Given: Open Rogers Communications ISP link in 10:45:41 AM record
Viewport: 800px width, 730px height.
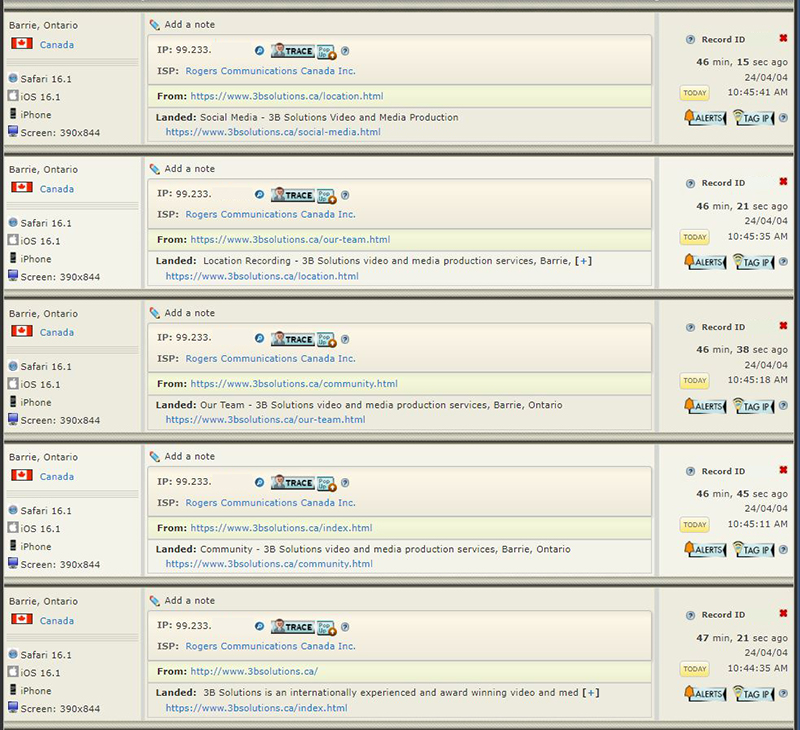Looking at the screenshot, I should [x=270, y=71].
